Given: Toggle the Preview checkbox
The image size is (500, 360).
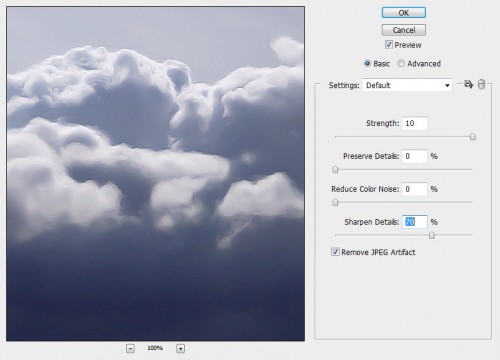Looking at the screenshot, I should (389, 45).
